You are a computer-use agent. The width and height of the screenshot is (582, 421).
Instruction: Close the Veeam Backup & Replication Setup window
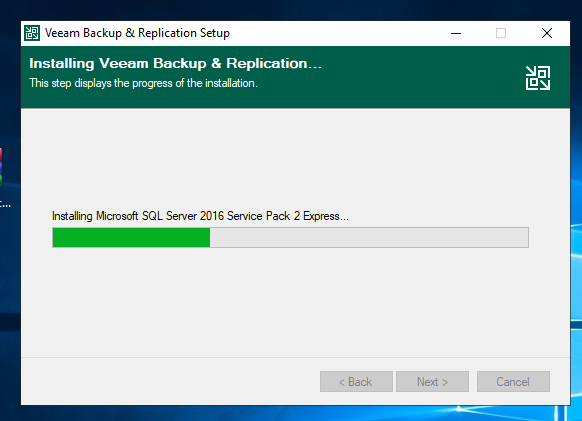(x=546, y=33)
